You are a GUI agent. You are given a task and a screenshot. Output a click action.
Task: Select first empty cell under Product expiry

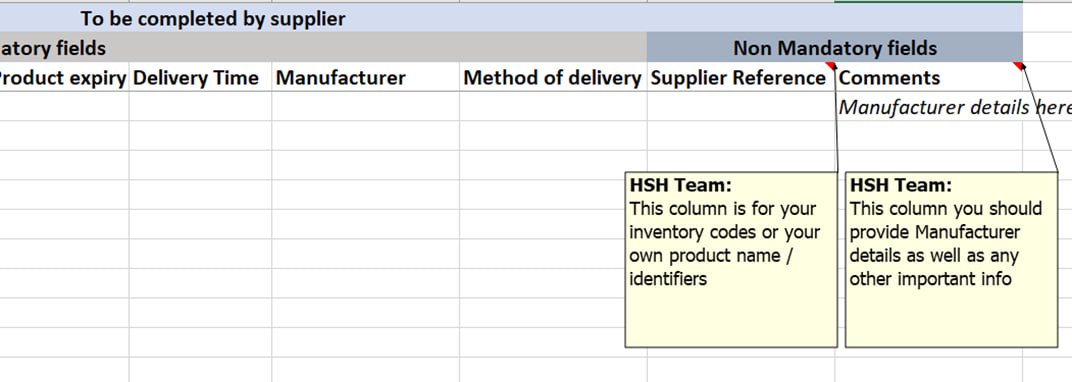pyautogui.click(x=64, y=107)
